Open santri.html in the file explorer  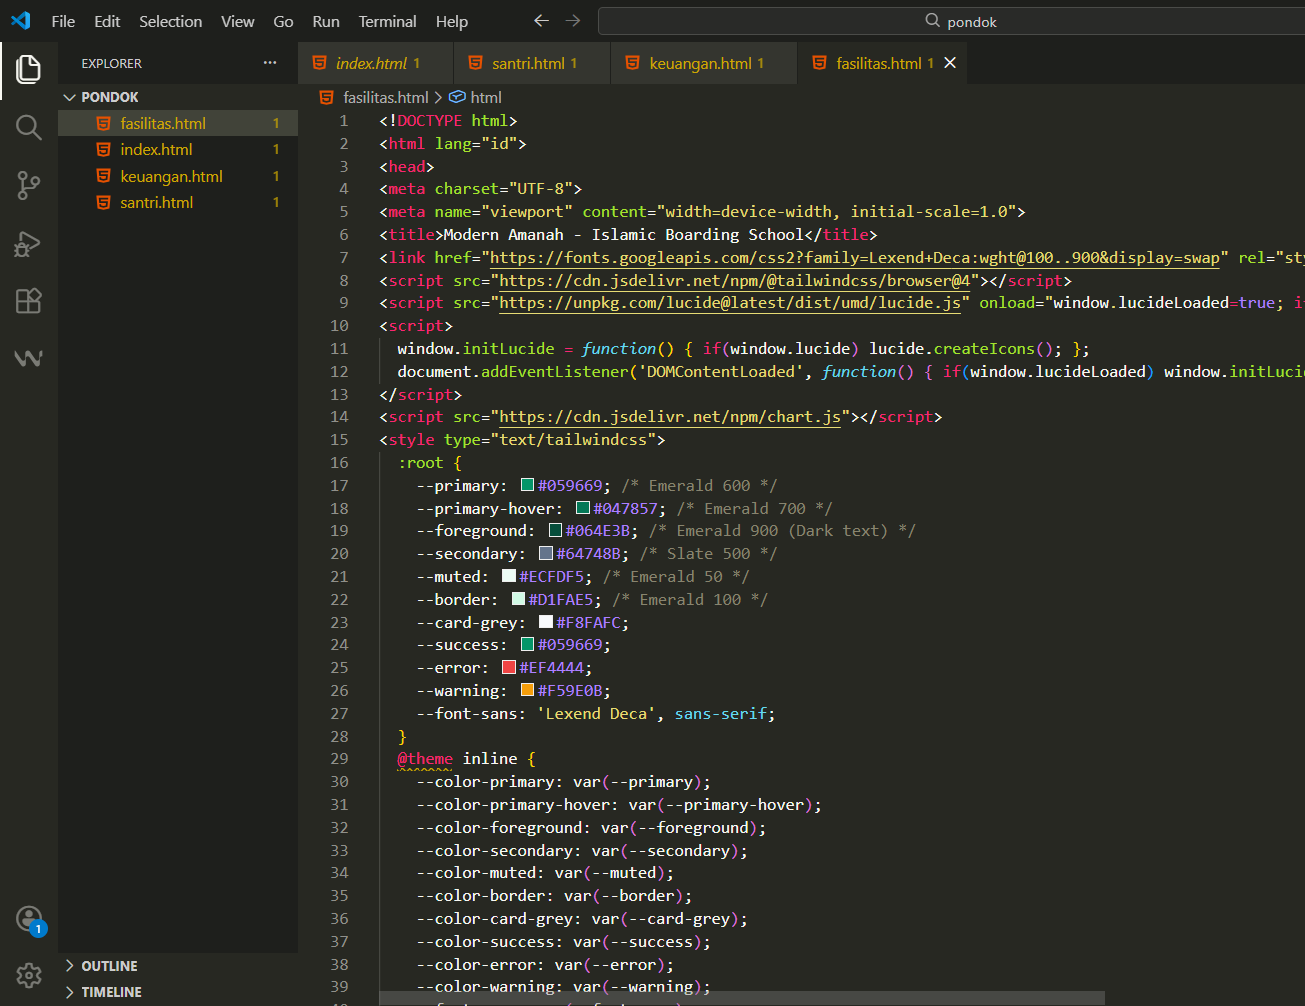[156, 202]
